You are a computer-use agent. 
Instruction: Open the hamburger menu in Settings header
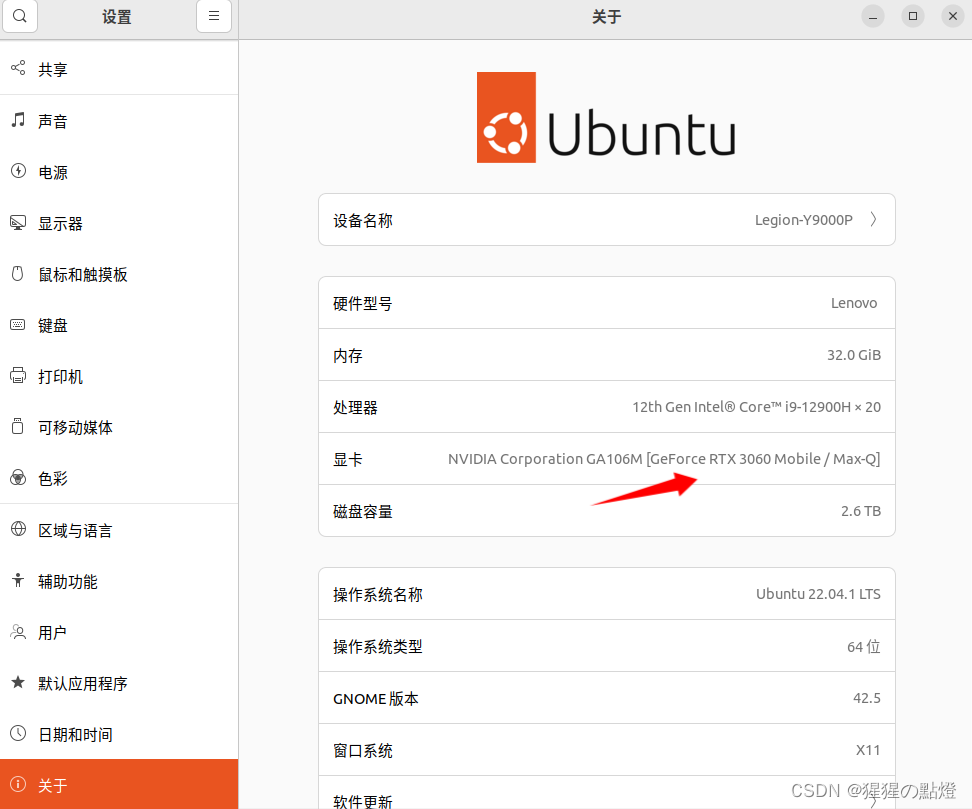(214, 16)
